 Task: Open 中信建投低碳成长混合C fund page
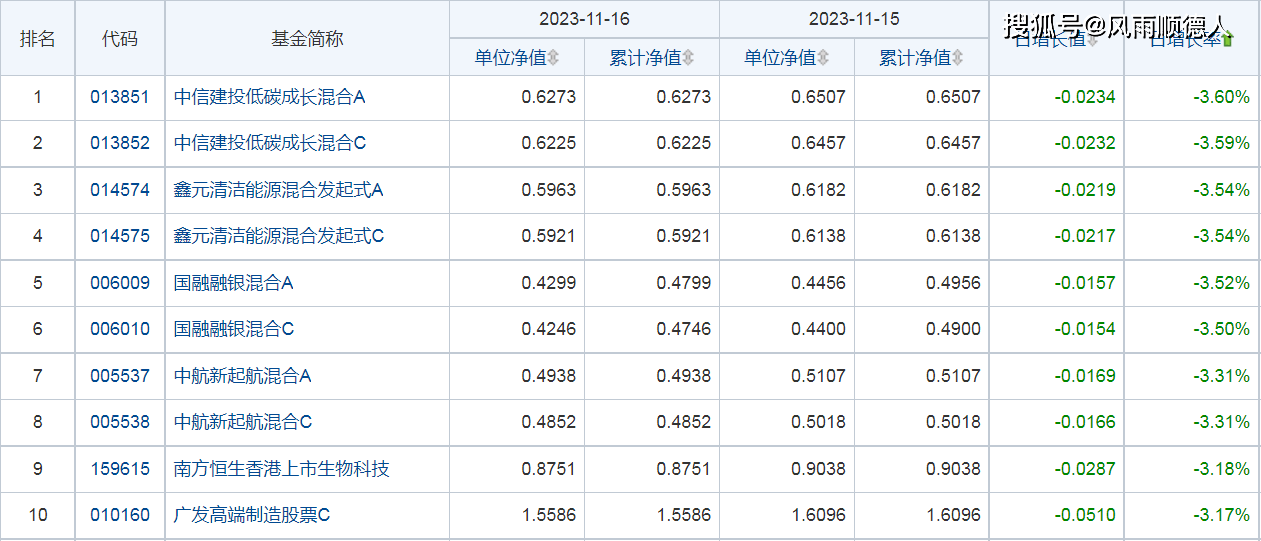tap(270, 143)
